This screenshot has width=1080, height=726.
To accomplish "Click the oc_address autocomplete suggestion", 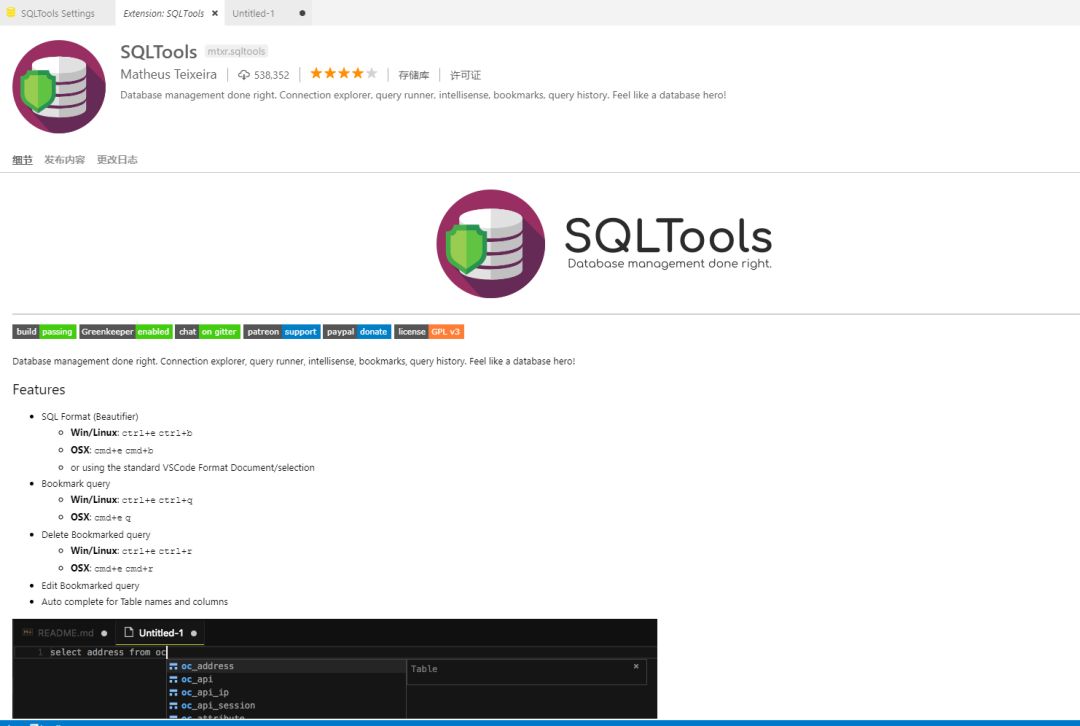I will pyautogui.click(x=286, y=666).
